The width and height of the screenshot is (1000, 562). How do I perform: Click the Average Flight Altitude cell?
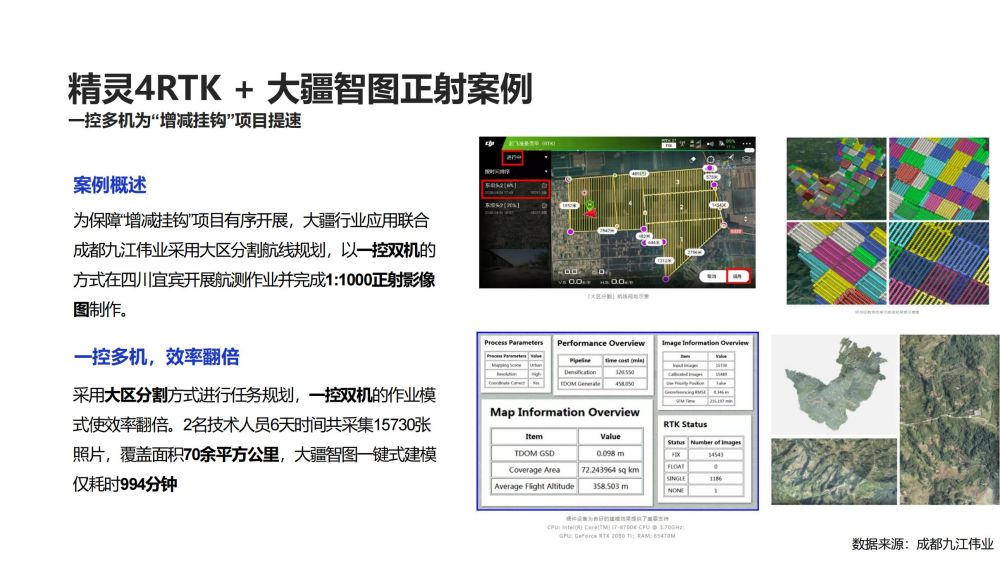coord(534,486)
